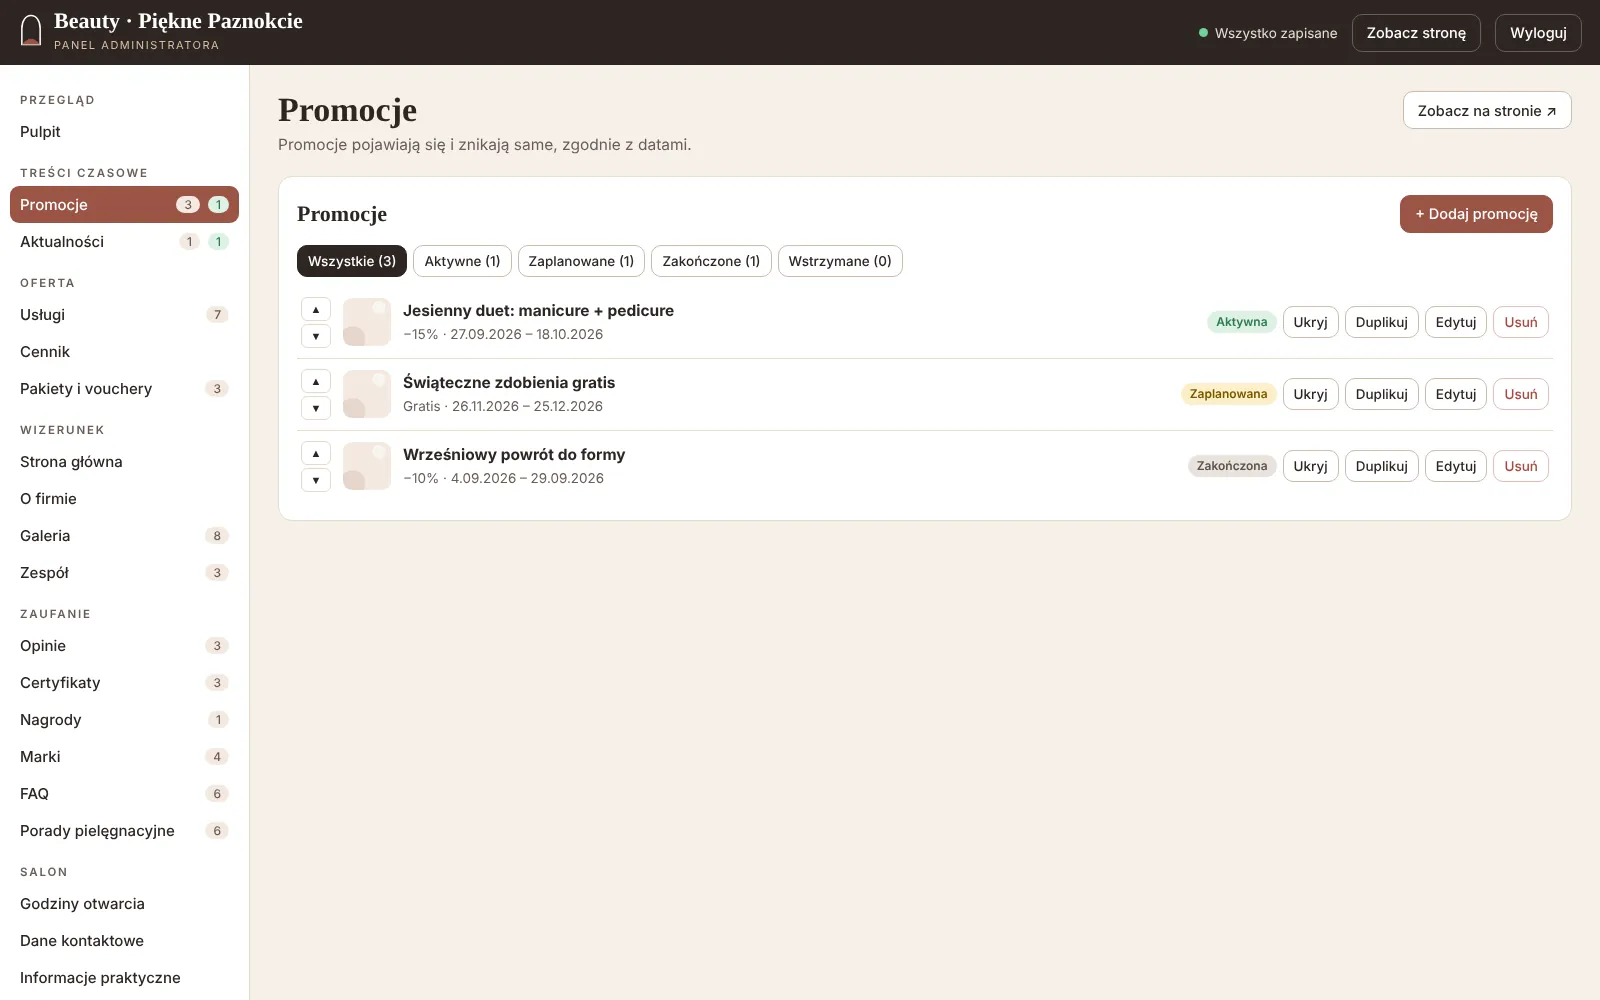The image size is (1600, 1000).
Task: Filter by Zakończone (1) promotions
Action: click(x=711, y=261)
